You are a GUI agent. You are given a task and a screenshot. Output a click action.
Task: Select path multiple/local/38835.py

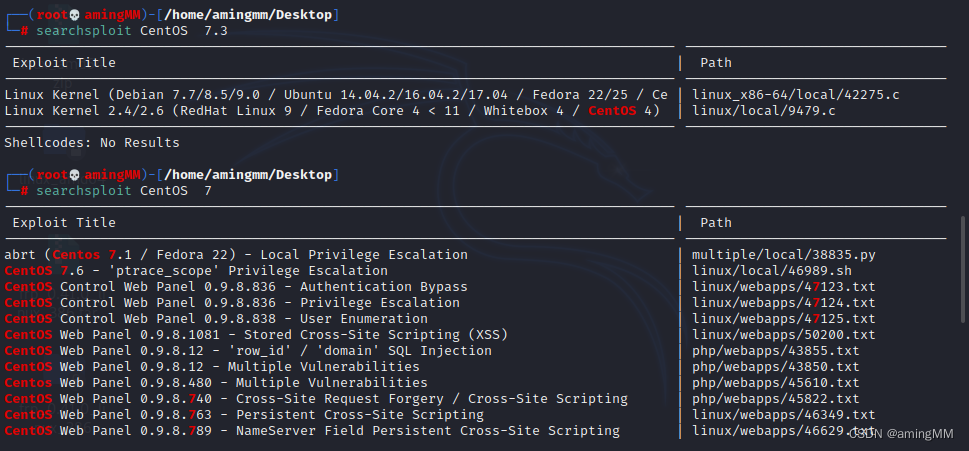pos(784,255)
